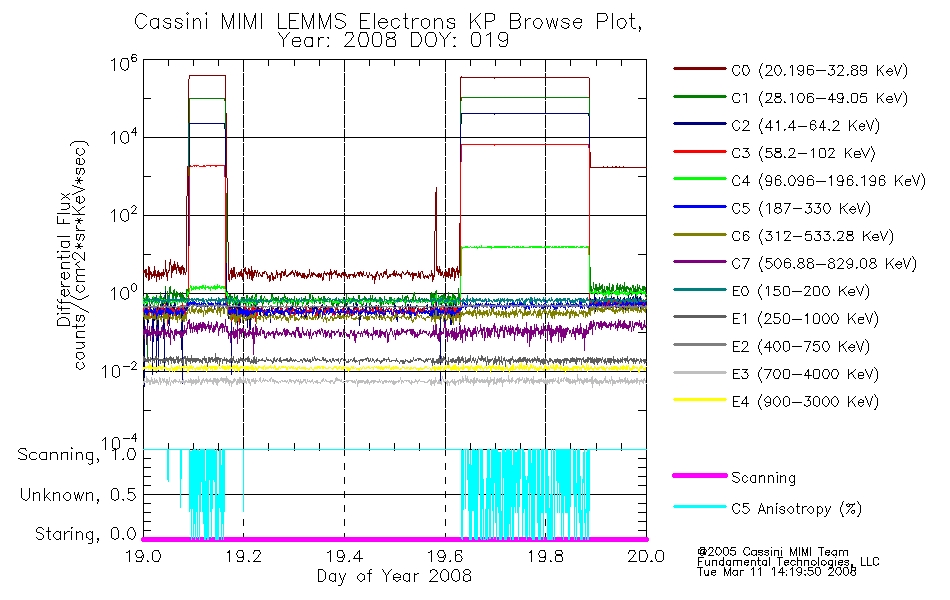Click the C1 (28.106-49.05 KeV) legend label
The image size is (950, 600).
[x=819, y=98]
